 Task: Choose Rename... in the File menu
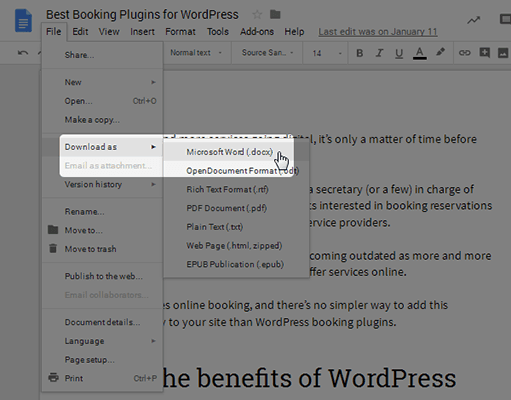(102, 212)
